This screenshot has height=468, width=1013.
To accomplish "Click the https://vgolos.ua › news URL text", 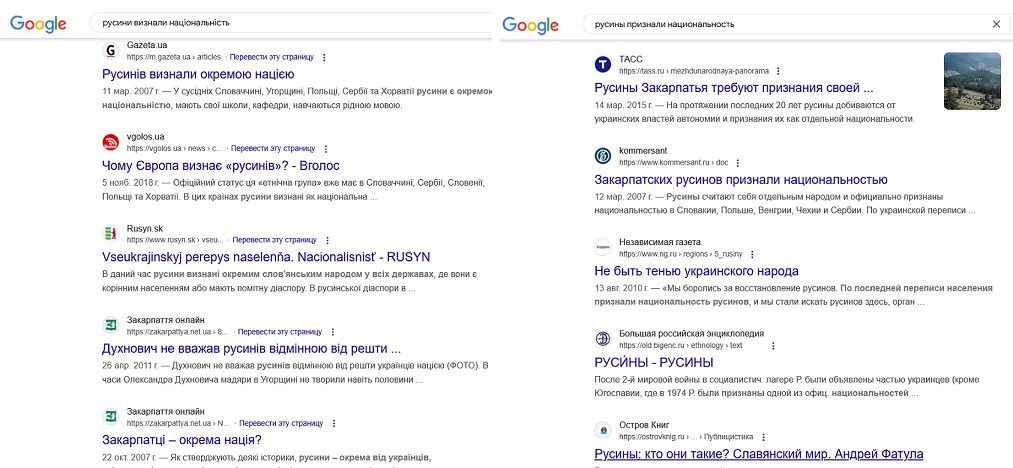I will click(x=174, y=149).
